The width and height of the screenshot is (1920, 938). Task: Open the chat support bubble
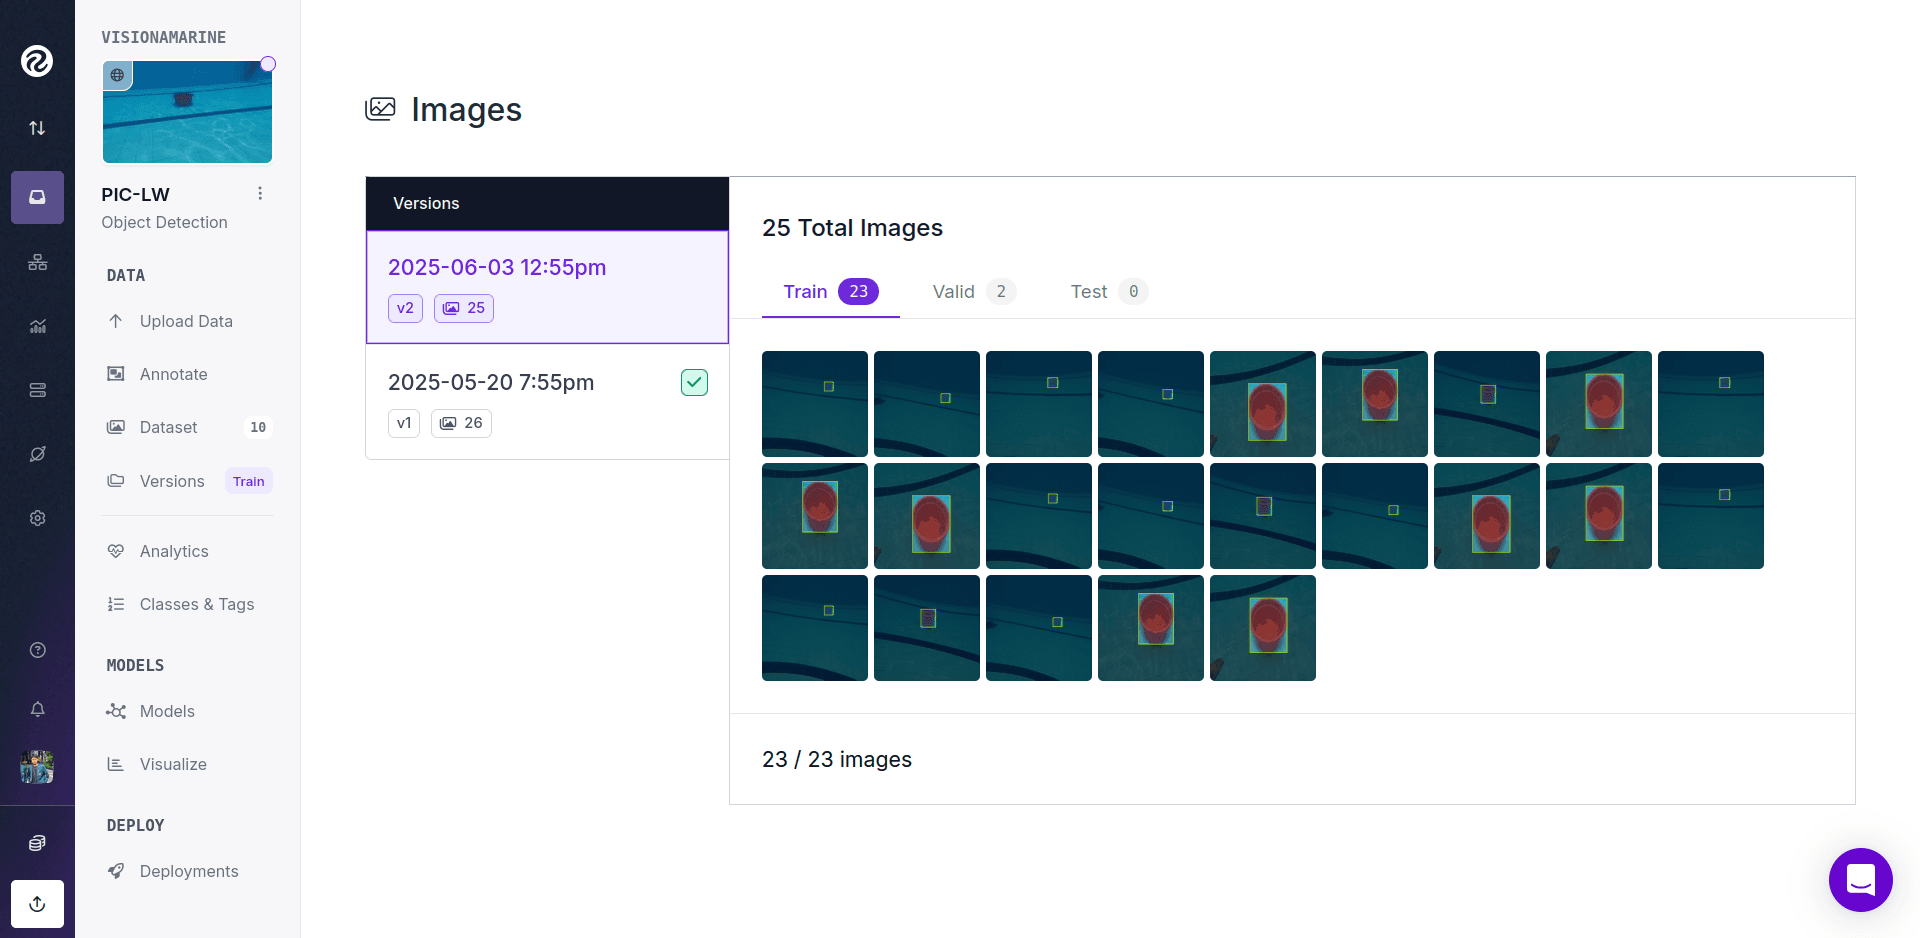[x=1860, y=880]
